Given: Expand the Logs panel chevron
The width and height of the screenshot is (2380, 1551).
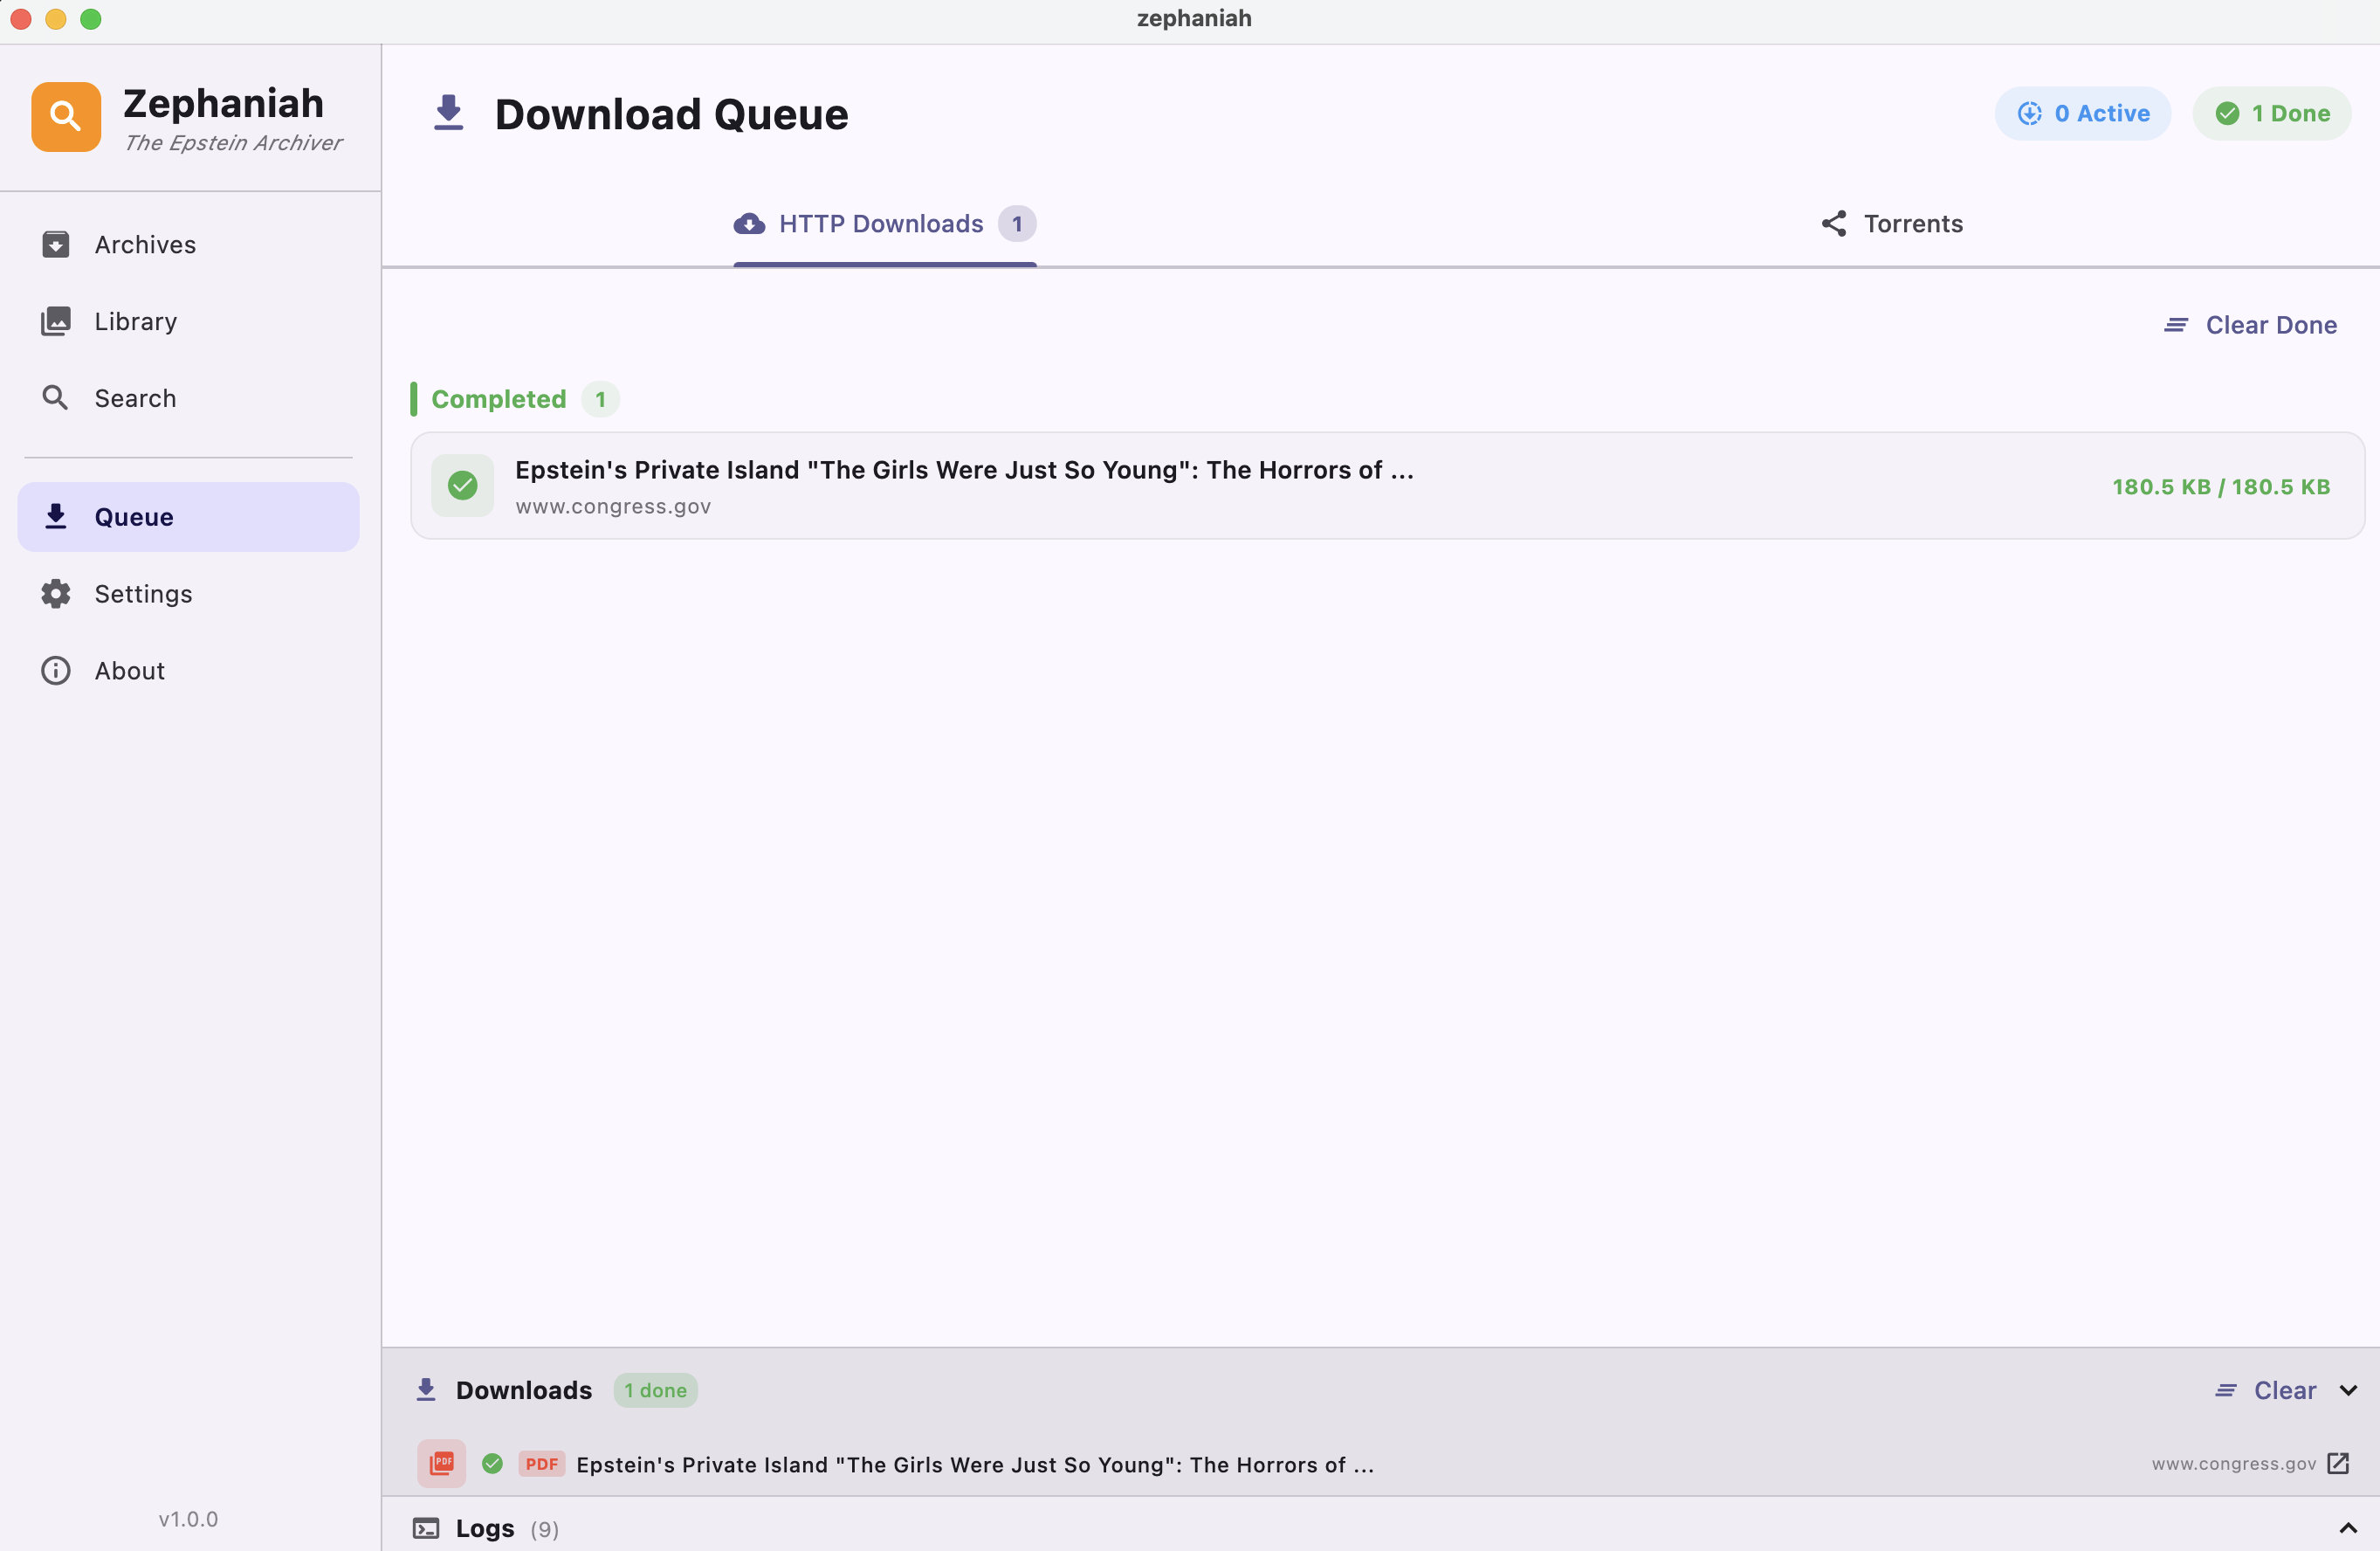Looking at the screenshot, I should coord(2348,1528).
